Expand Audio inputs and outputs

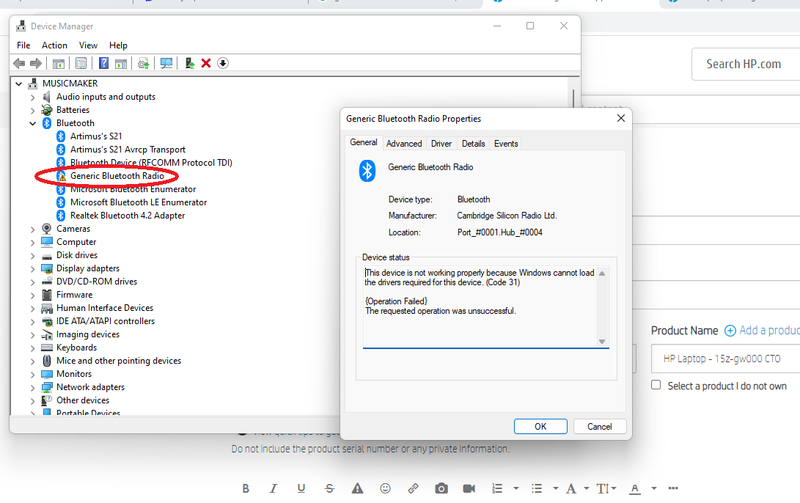click(33, 97)
